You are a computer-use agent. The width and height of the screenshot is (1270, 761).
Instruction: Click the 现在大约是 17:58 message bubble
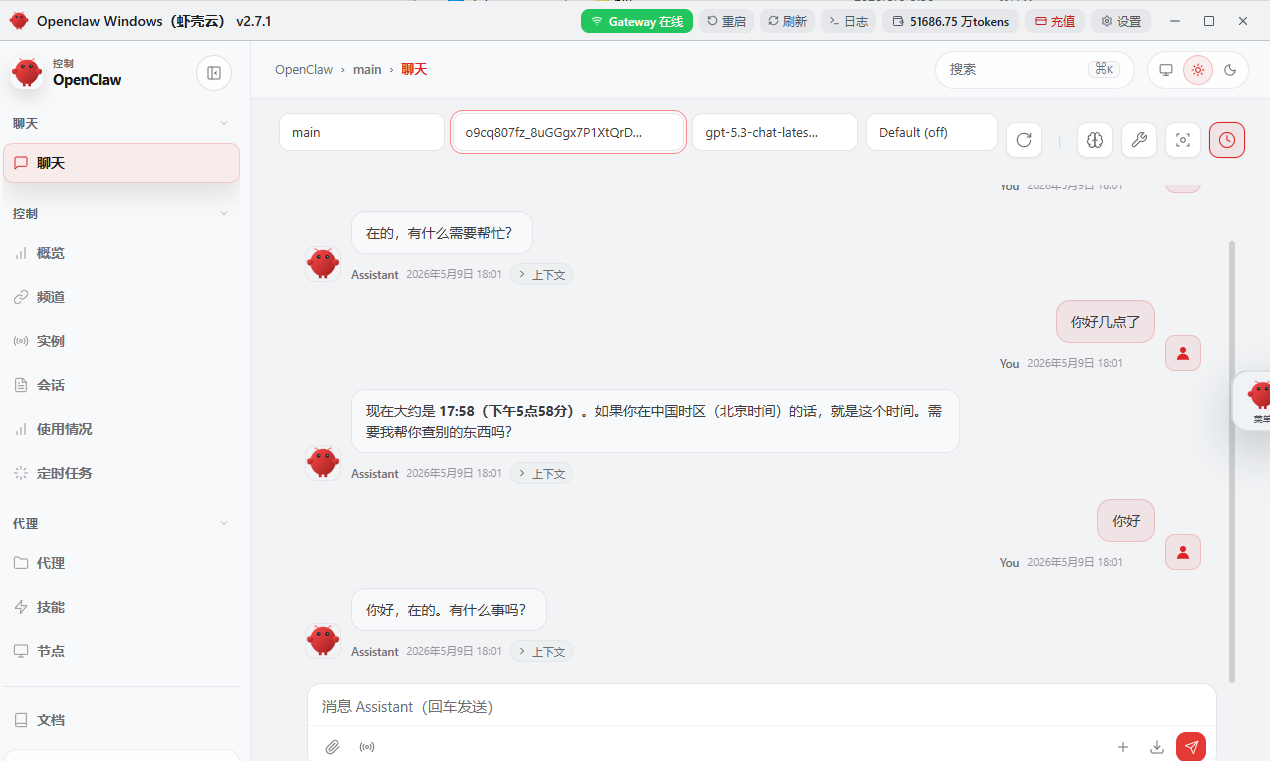[655, 421]
